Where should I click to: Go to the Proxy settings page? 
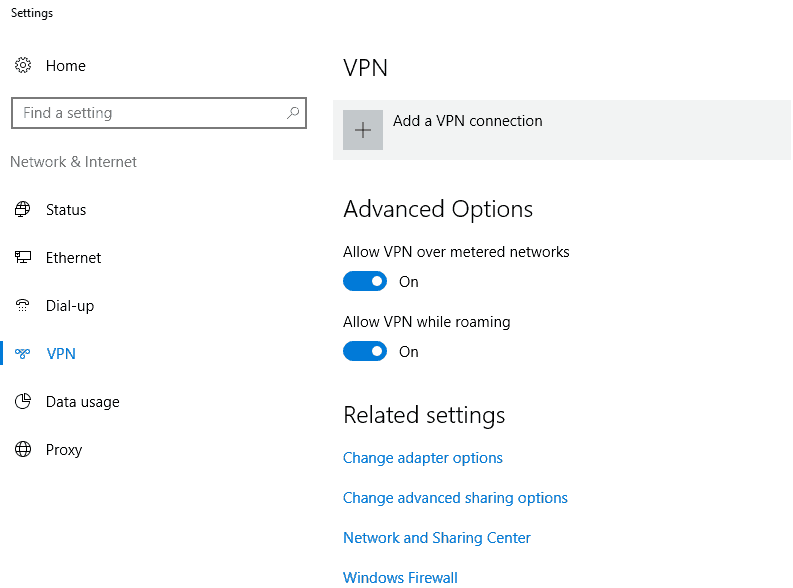coord(64,450)
